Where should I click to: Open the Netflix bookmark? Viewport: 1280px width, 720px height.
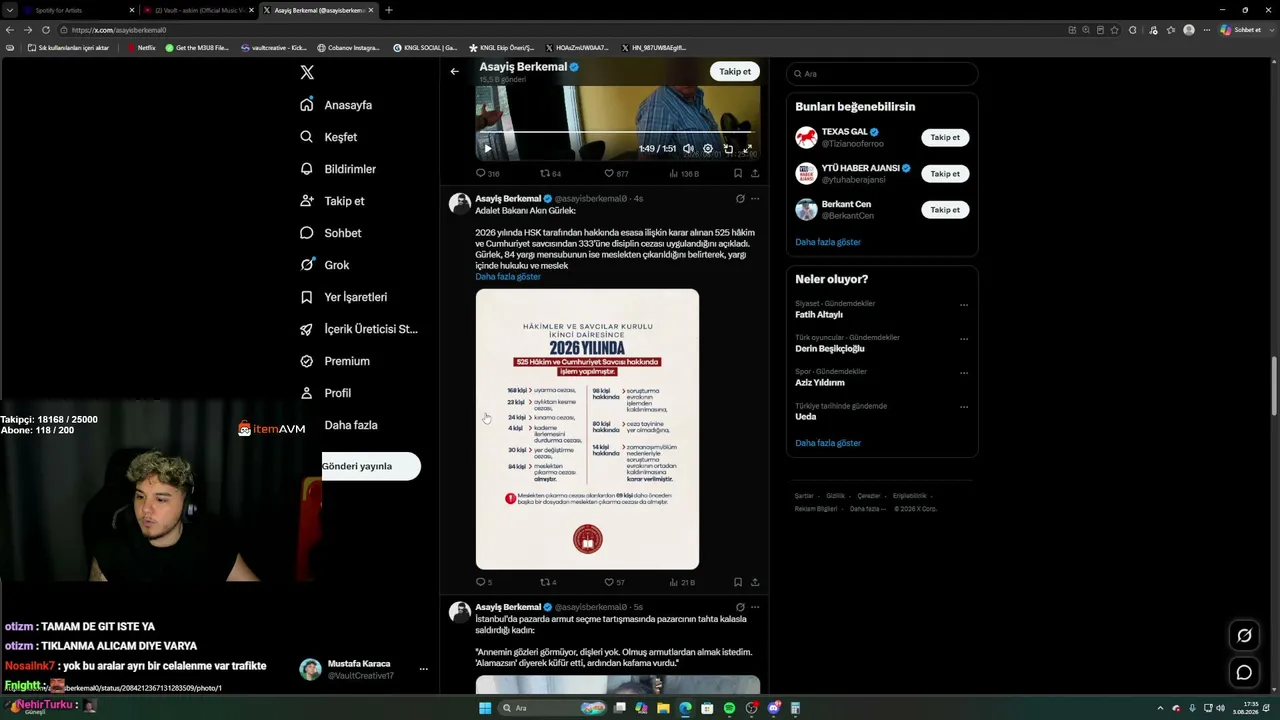click(x=141, y=47)
